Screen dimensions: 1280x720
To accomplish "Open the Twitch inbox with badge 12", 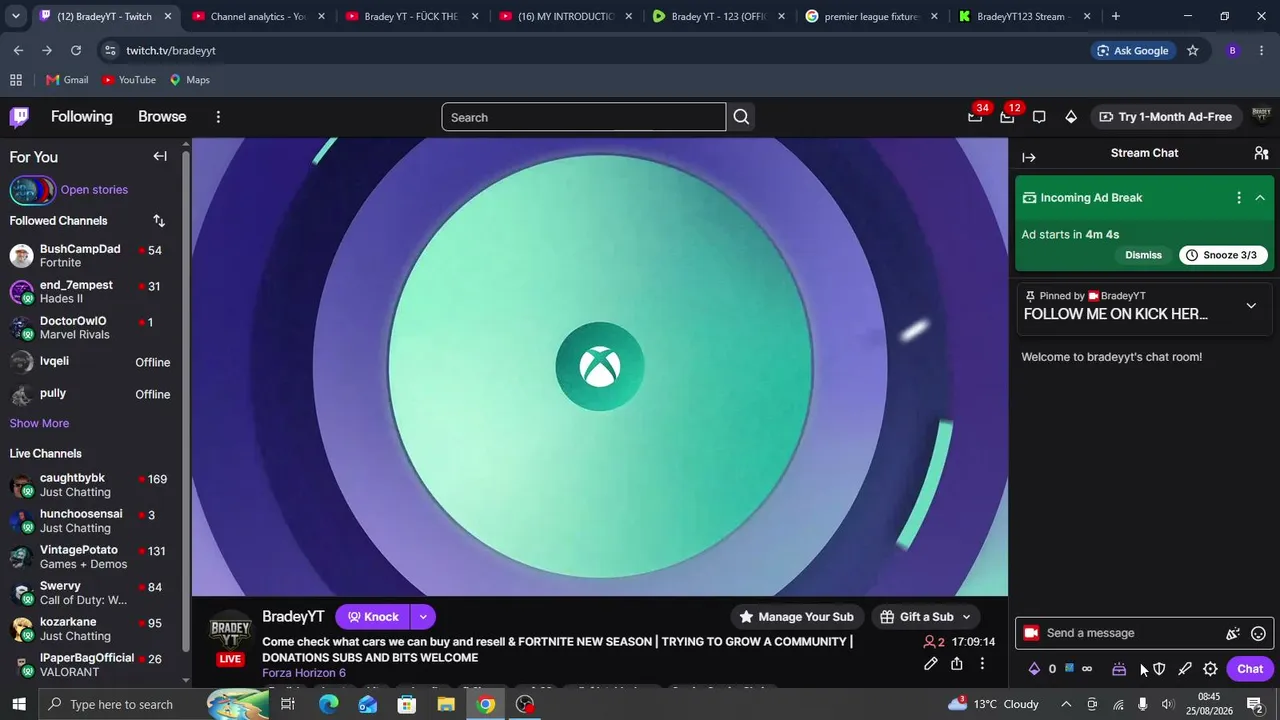I will tap(1007, 117).
